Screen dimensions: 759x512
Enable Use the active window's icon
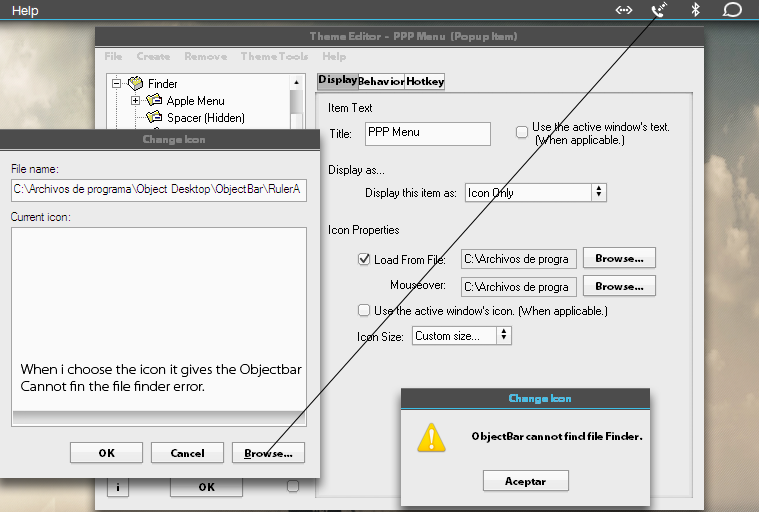point(364,310)
